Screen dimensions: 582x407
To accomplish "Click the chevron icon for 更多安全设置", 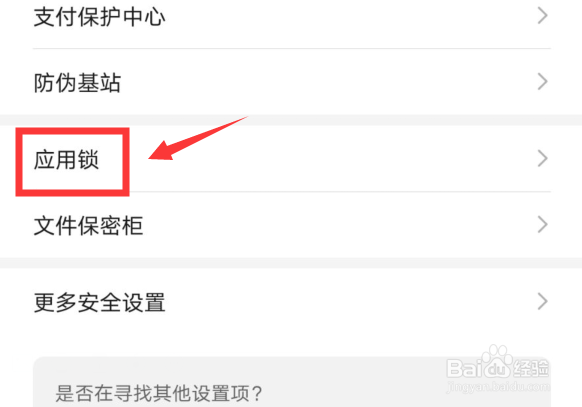I will (x=543, y=301).
